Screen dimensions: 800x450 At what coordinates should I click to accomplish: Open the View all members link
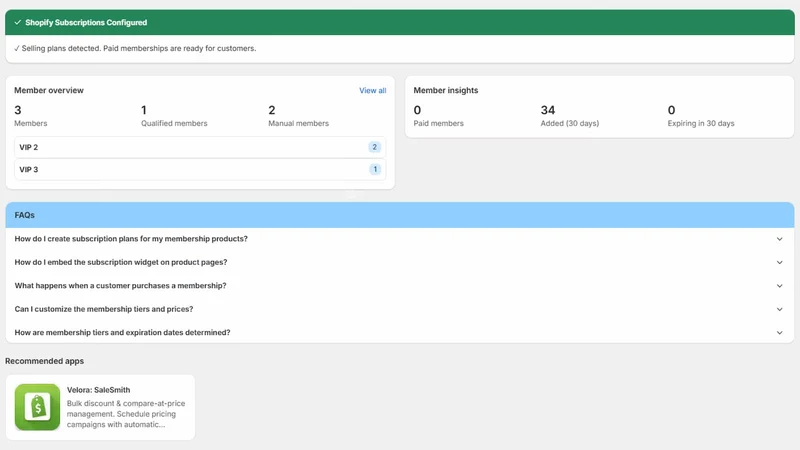(x=372, y=90)
